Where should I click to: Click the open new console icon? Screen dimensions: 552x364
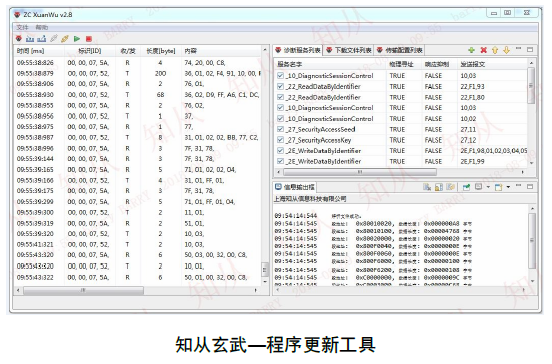point(498,187)
